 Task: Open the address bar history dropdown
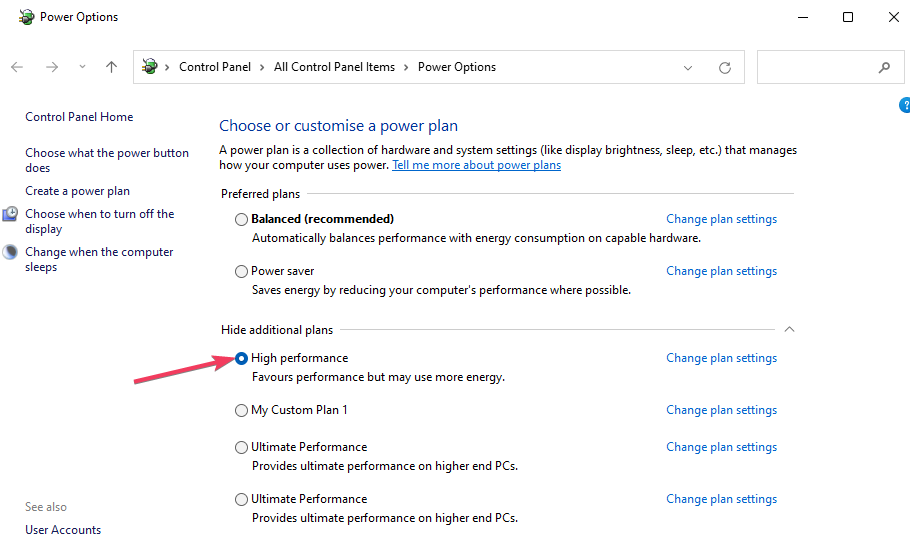point(688,68)
